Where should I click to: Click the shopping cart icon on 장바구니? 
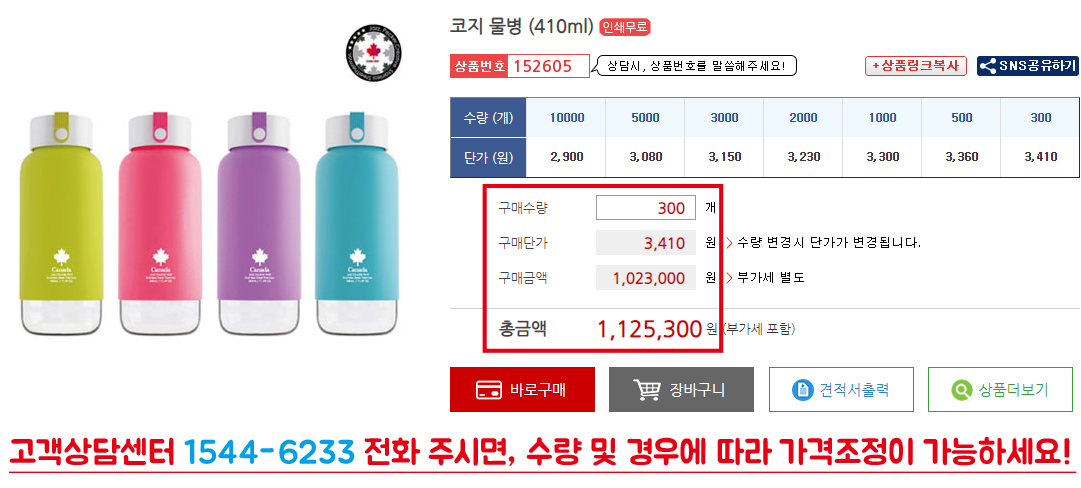647,389
